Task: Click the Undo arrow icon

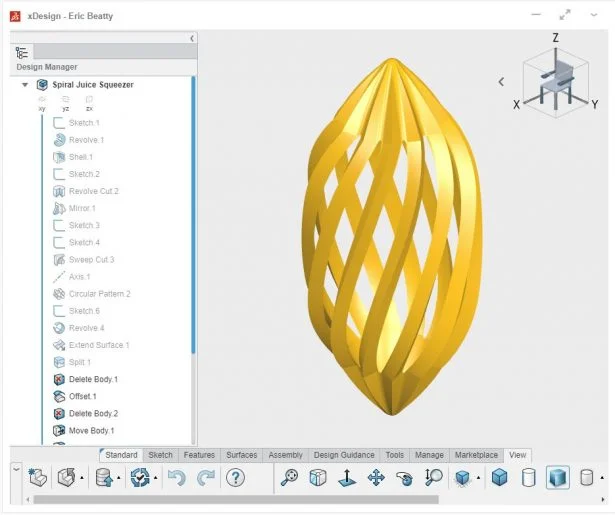Action: point(177,478)
